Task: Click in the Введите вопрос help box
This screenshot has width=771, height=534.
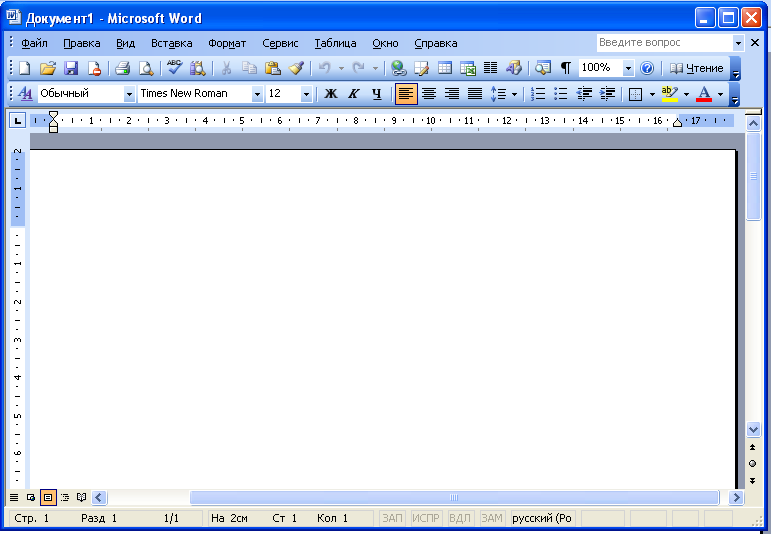Action: [x=664, y=43]
